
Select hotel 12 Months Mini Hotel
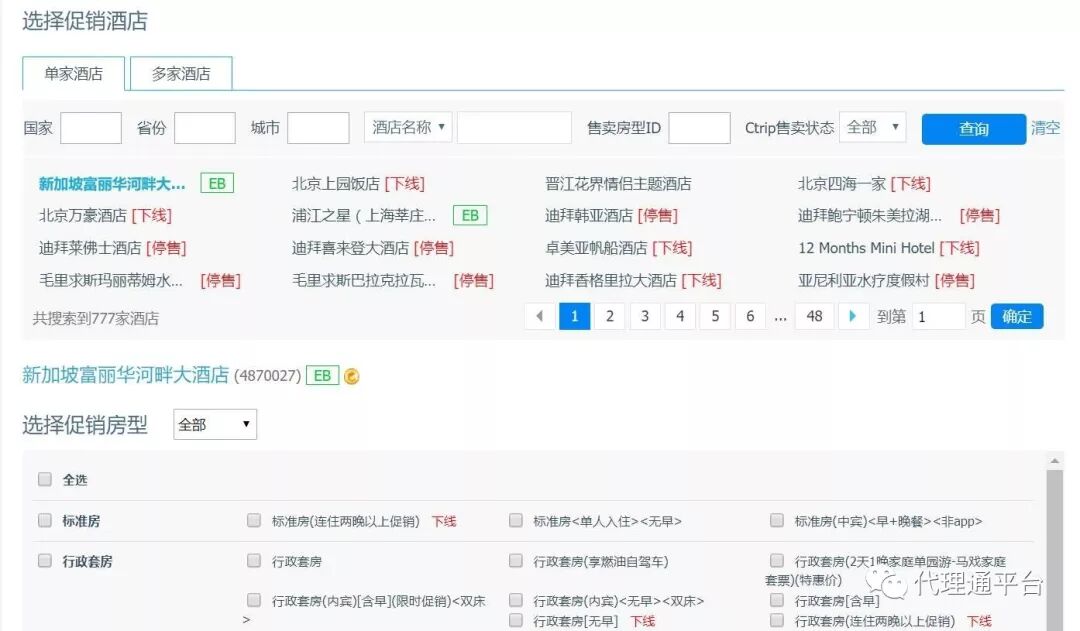pos(866,248)
